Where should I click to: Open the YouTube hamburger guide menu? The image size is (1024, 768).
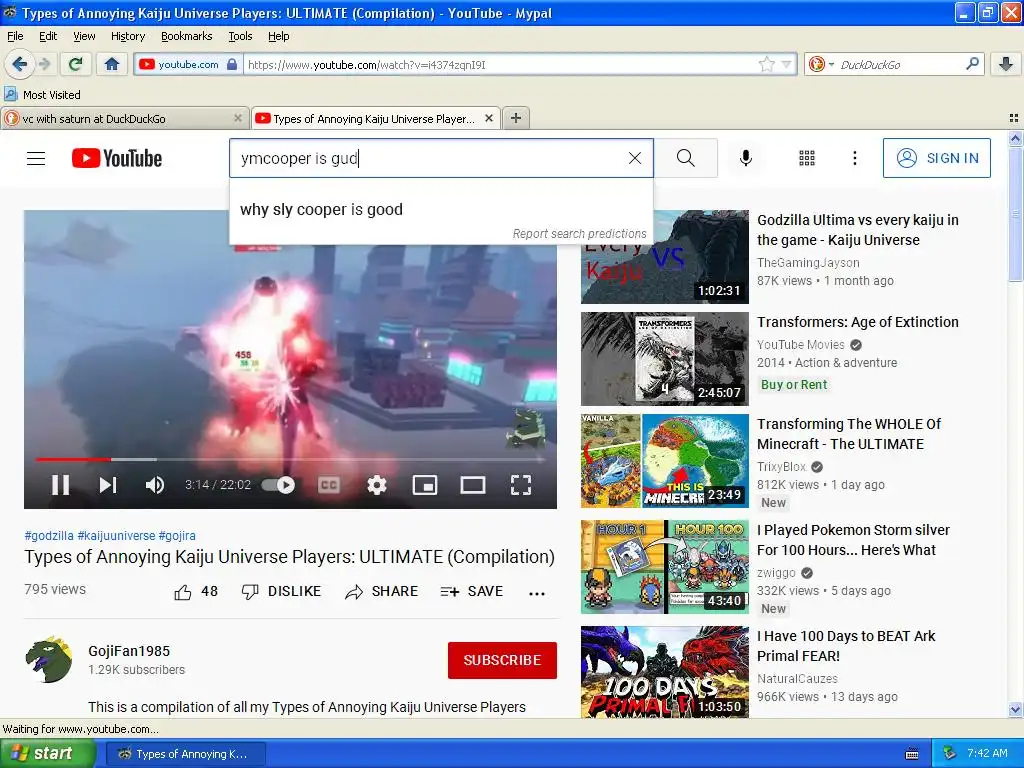point(36,158)
